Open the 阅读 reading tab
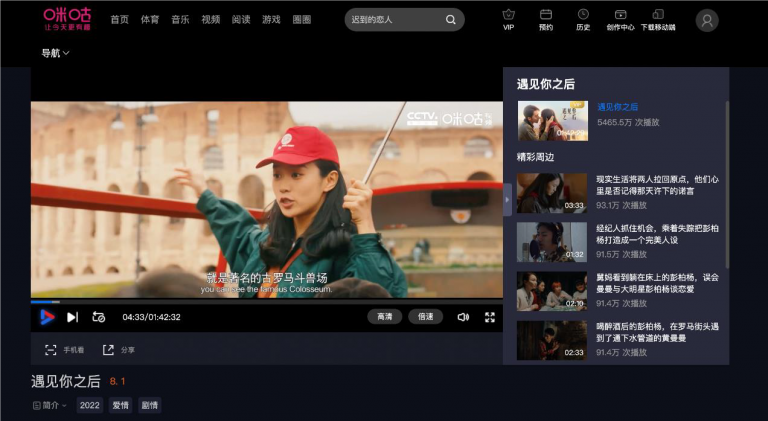768x421 pixels. (x=241, y=20)
